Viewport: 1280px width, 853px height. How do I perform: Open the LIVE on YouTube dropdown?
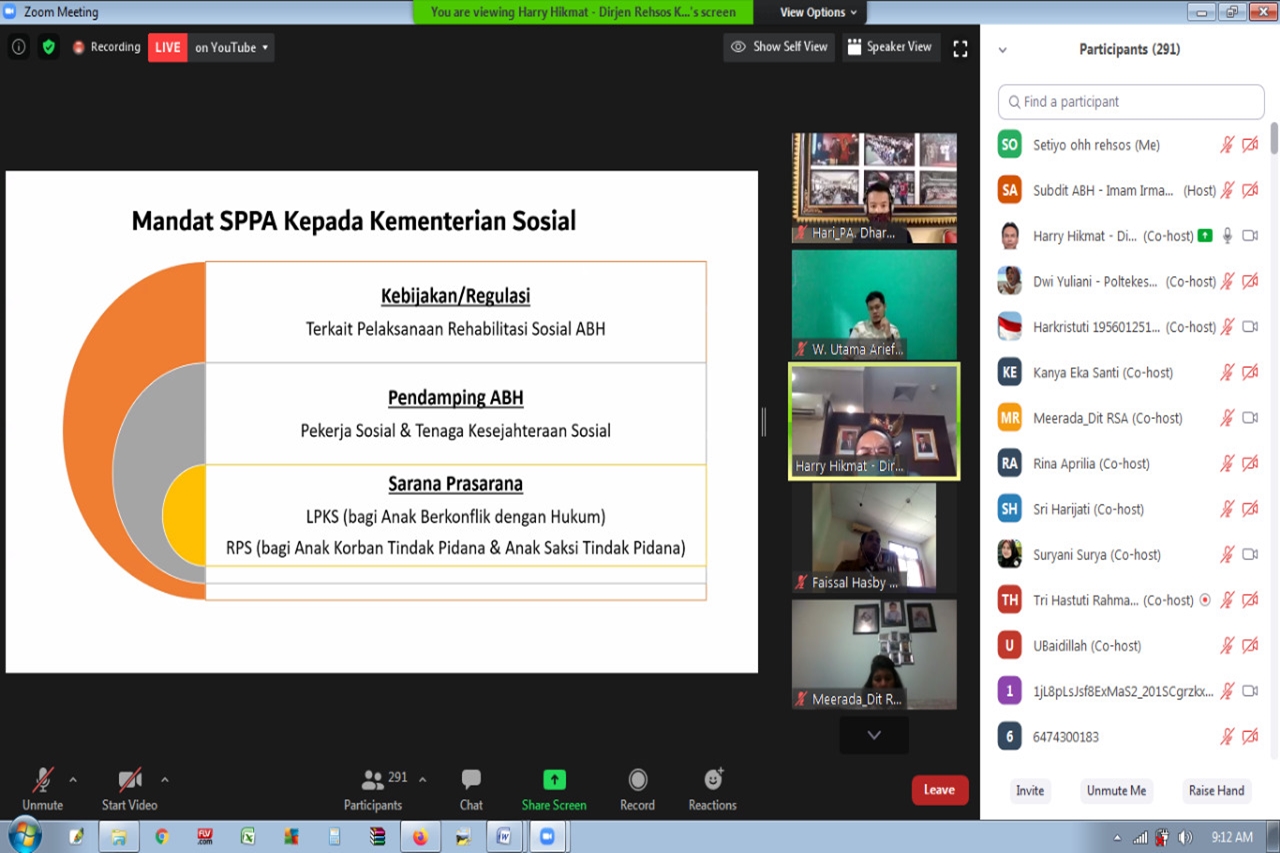point(231,47)
